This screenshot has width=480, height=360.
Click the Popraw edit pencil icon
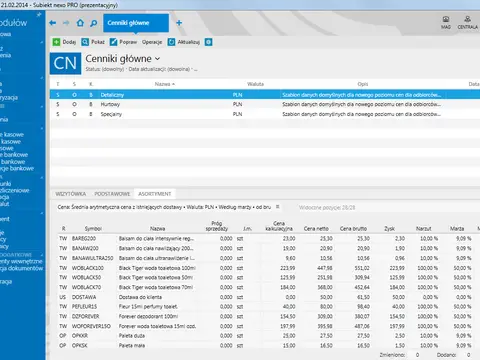pos(114,42)
